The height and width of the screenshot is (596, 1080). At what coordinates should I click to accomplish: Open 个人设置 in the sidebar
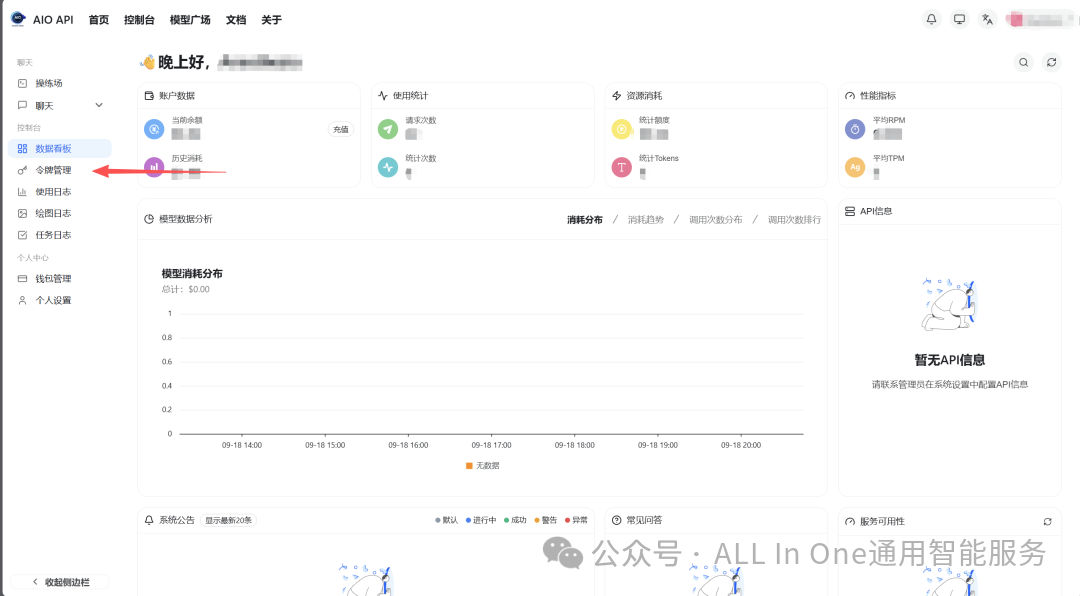(60, 300)
